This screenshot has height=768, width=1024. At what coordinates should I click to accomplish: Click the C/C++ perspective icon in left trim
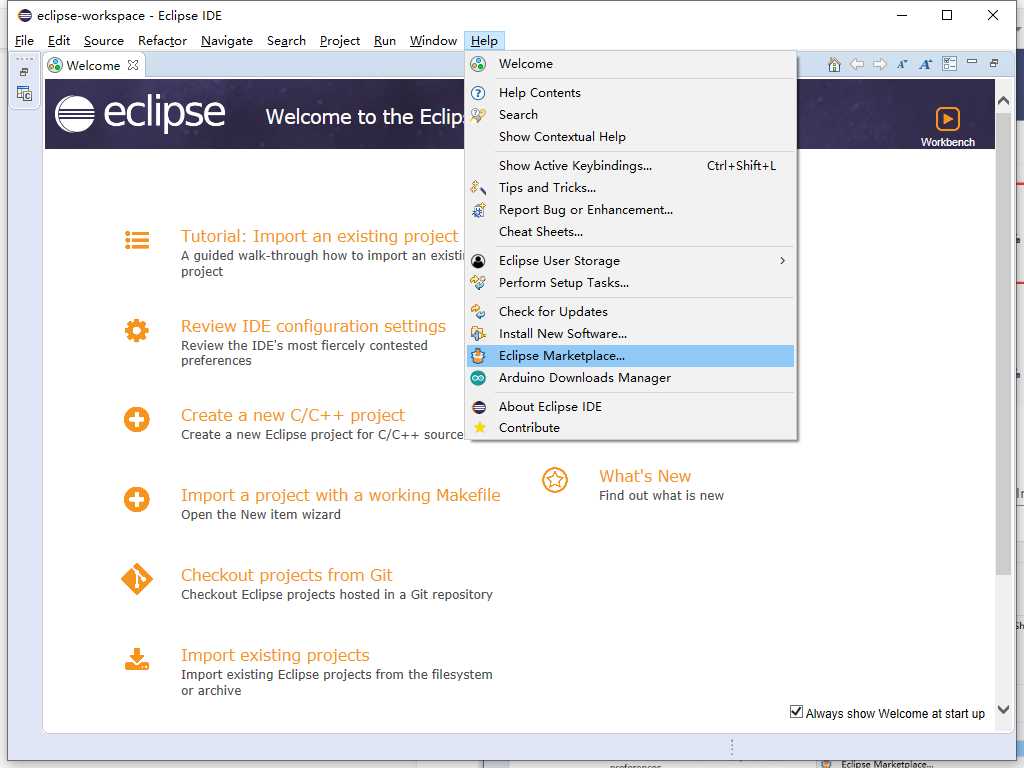(24, 93)
